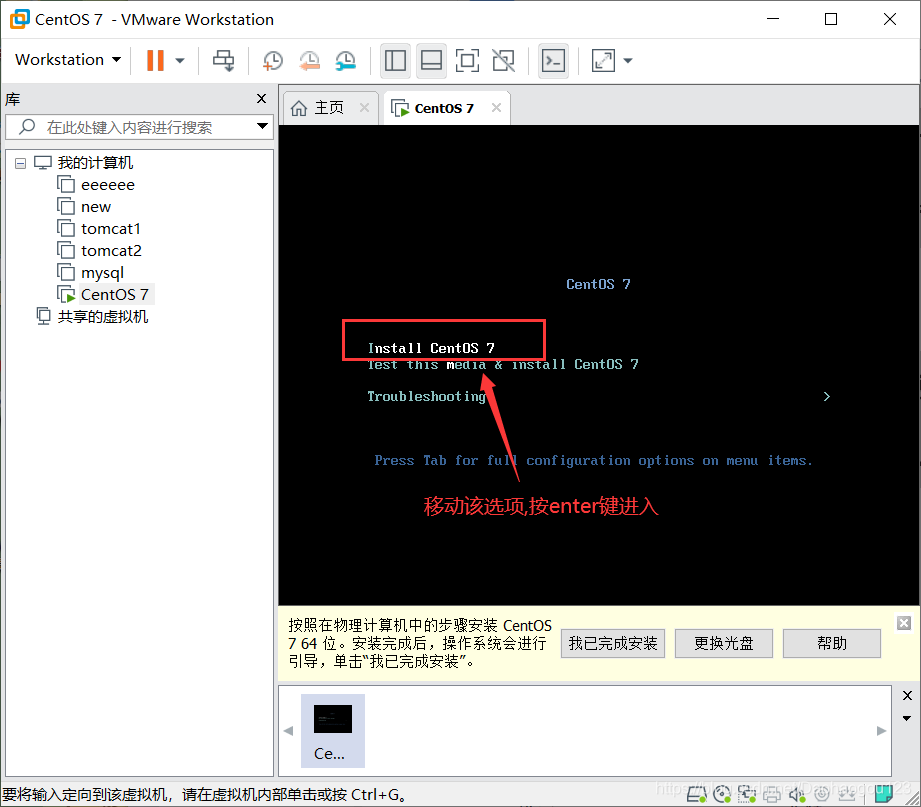
Task: Click the CentOS thumbnail in thumbnail bar
Action: (332, 731)
